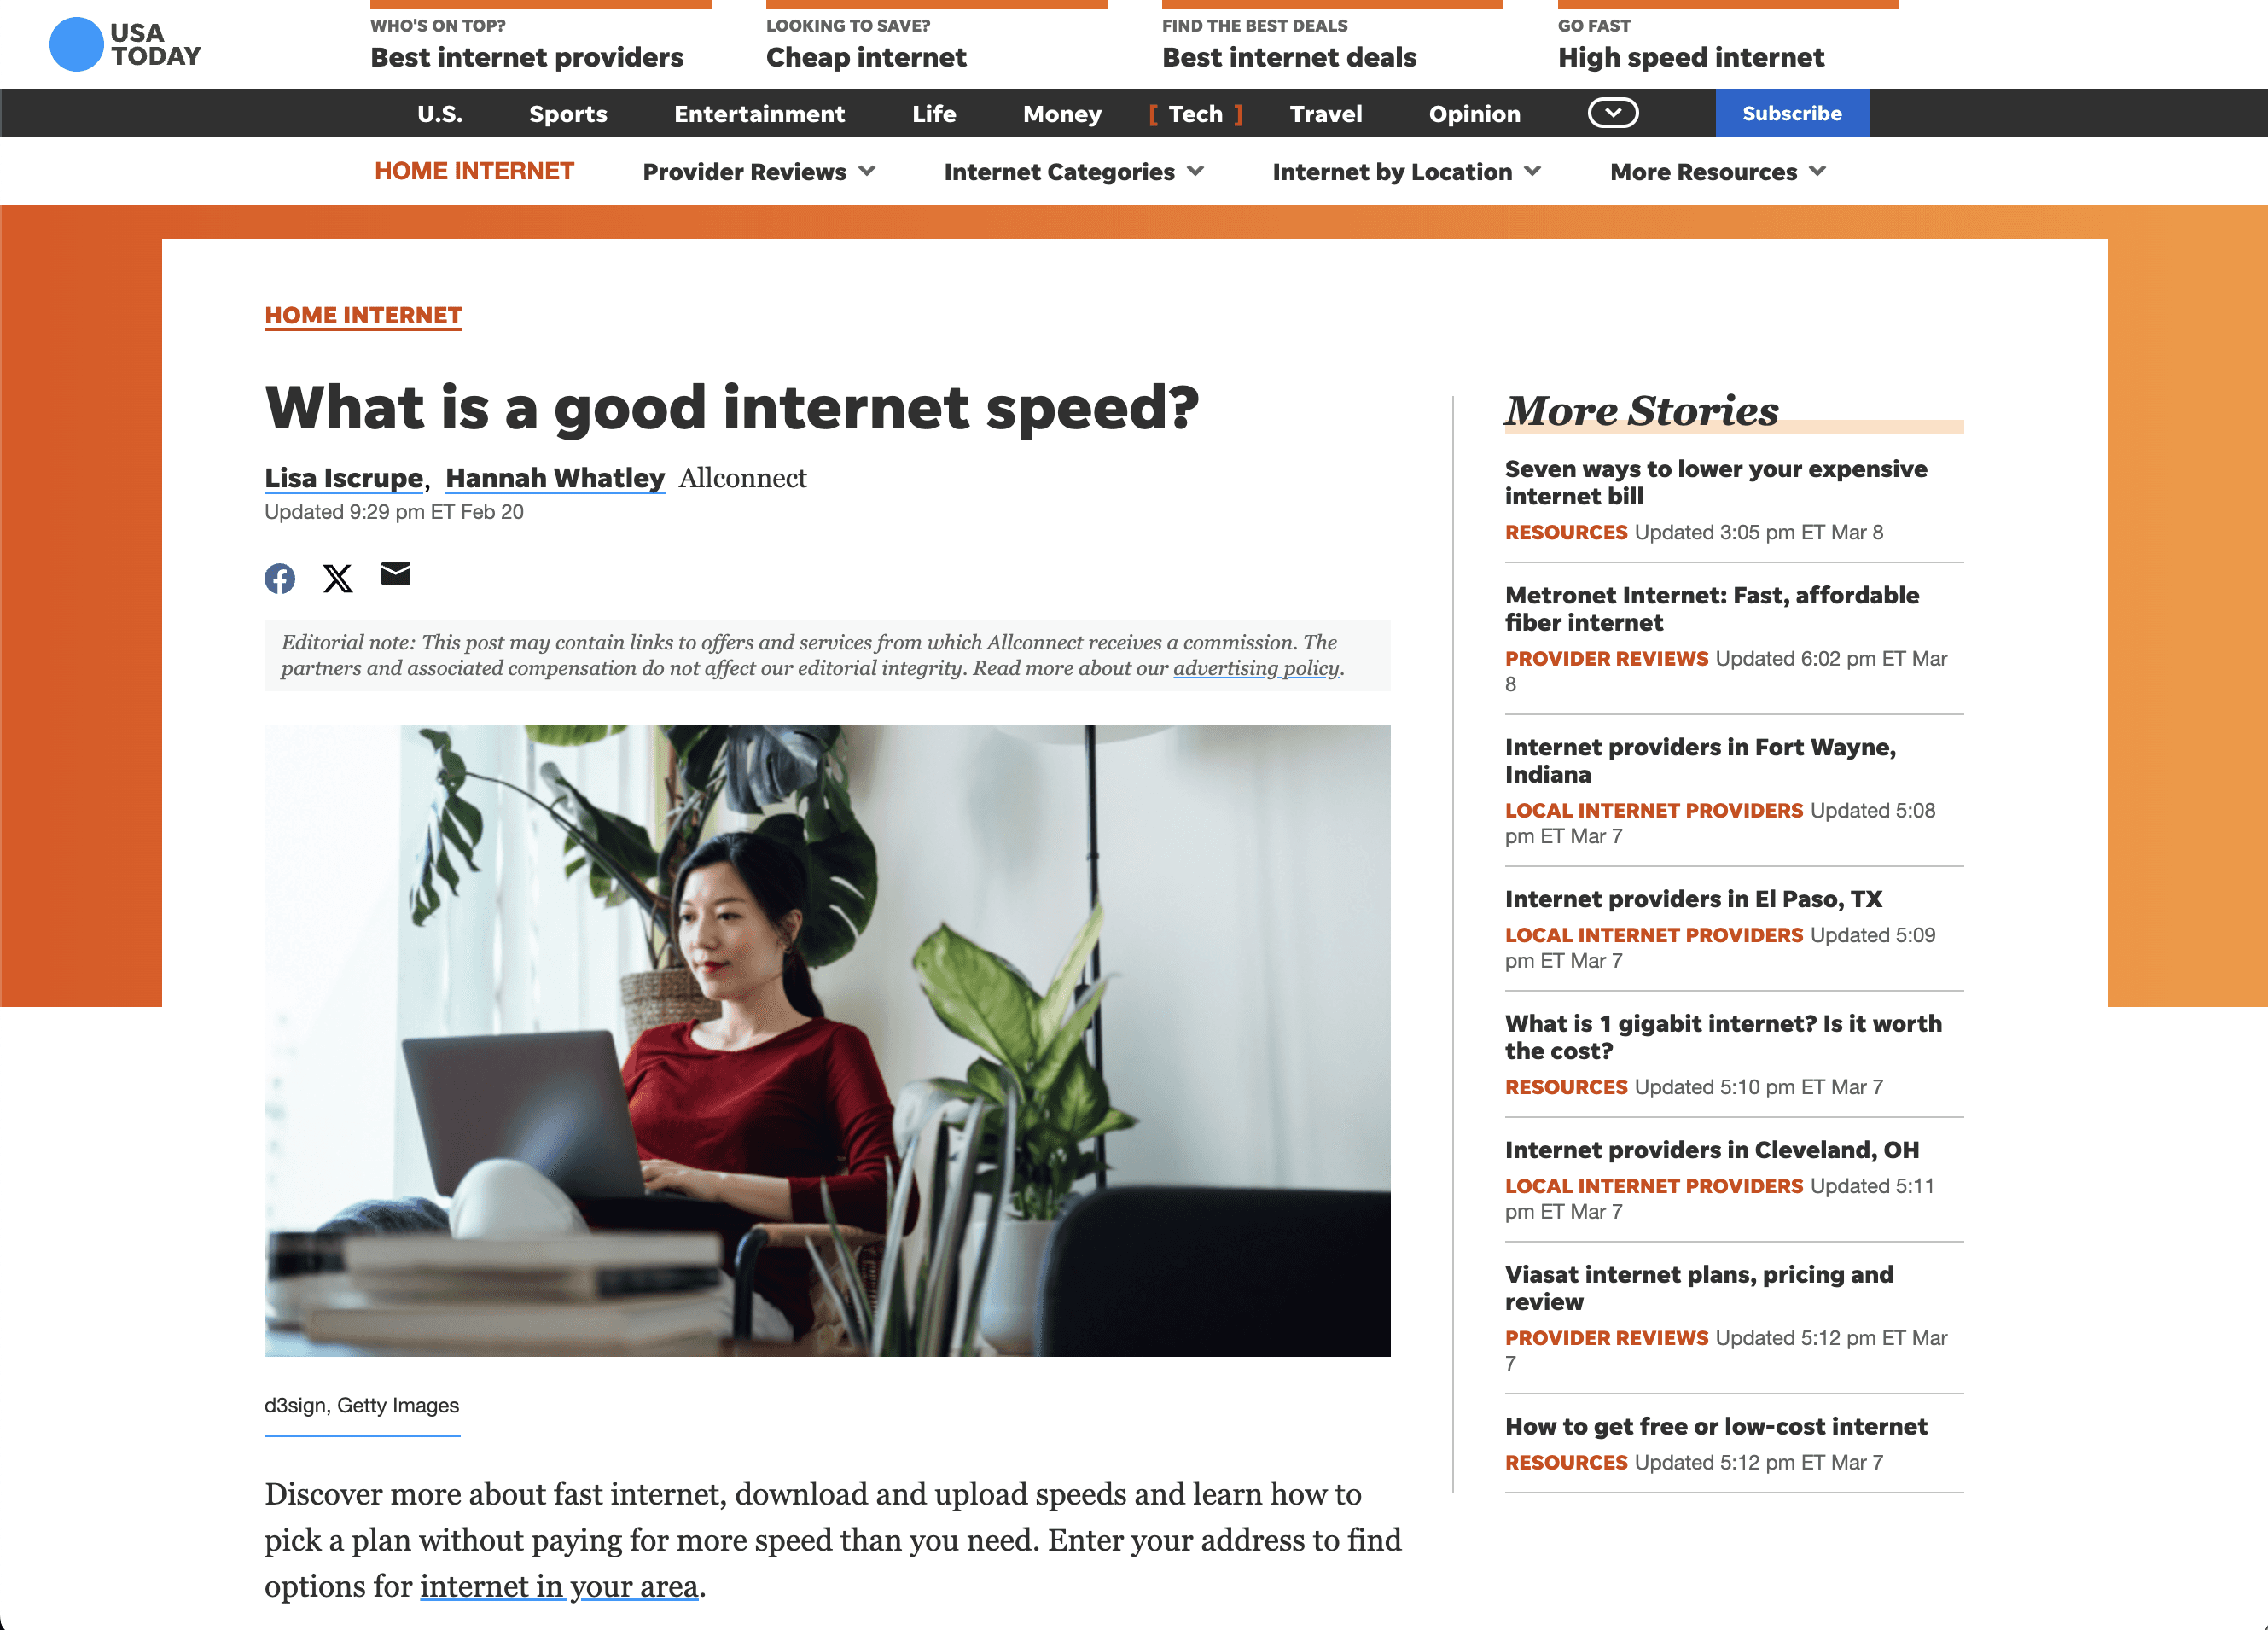Click the HOME INTERNET orange label link
Viewport: 2268px width, 1630px height.
[x=364, y=315]
